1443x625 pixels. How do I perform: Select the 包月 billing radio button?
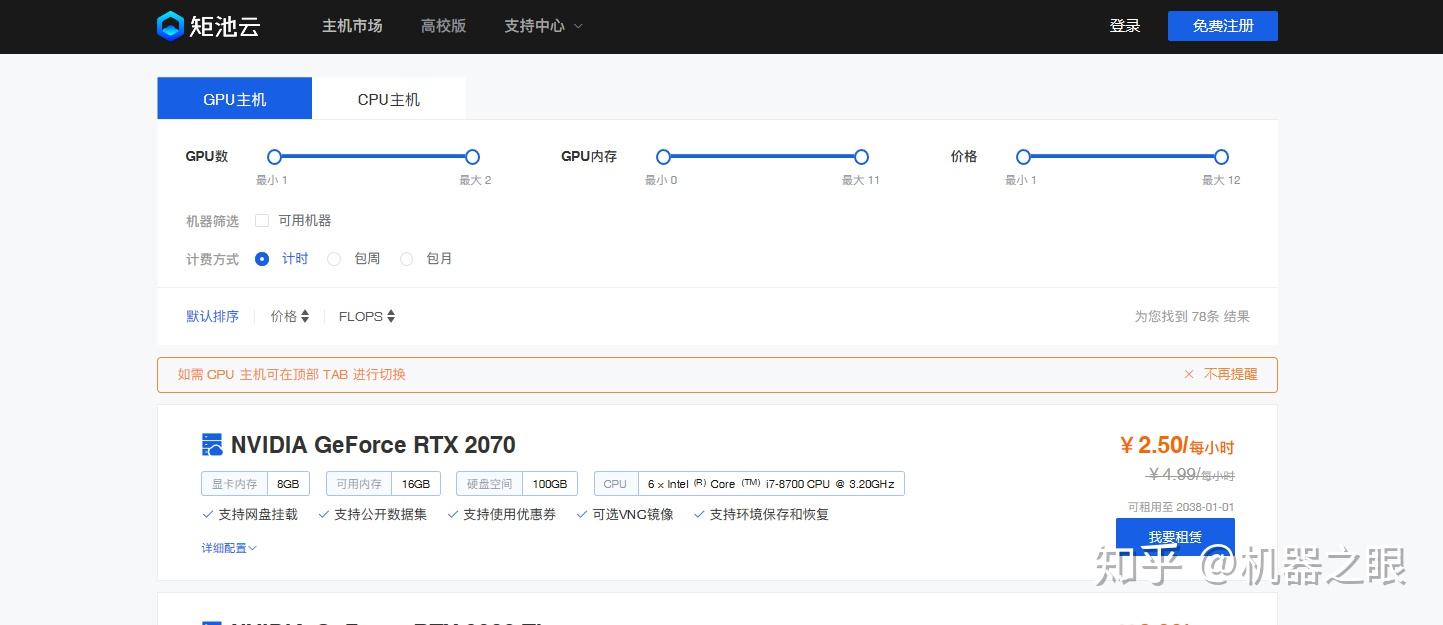406,259
